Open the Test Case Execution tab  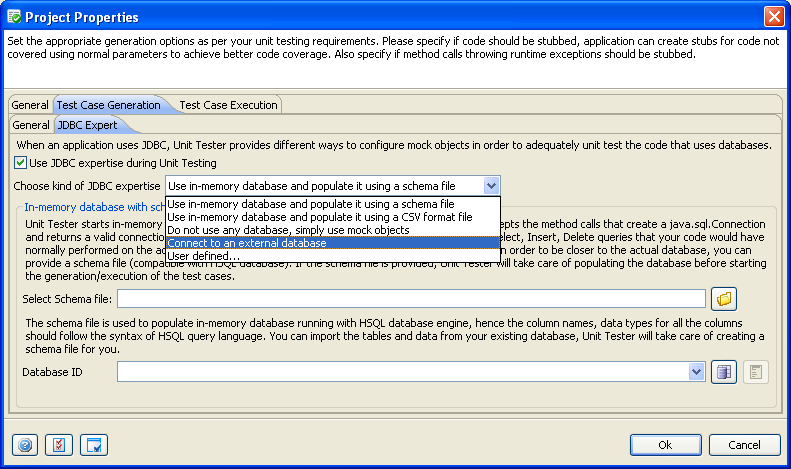pyautogui.click(x=228, y=105)
